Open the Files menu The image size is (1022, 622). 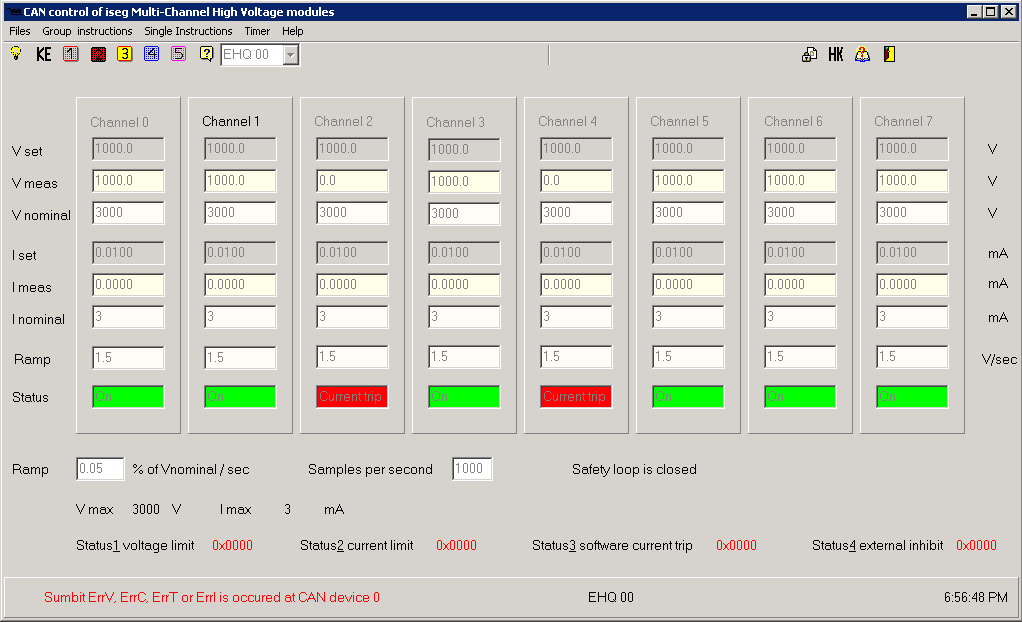[x=20, y=31]
